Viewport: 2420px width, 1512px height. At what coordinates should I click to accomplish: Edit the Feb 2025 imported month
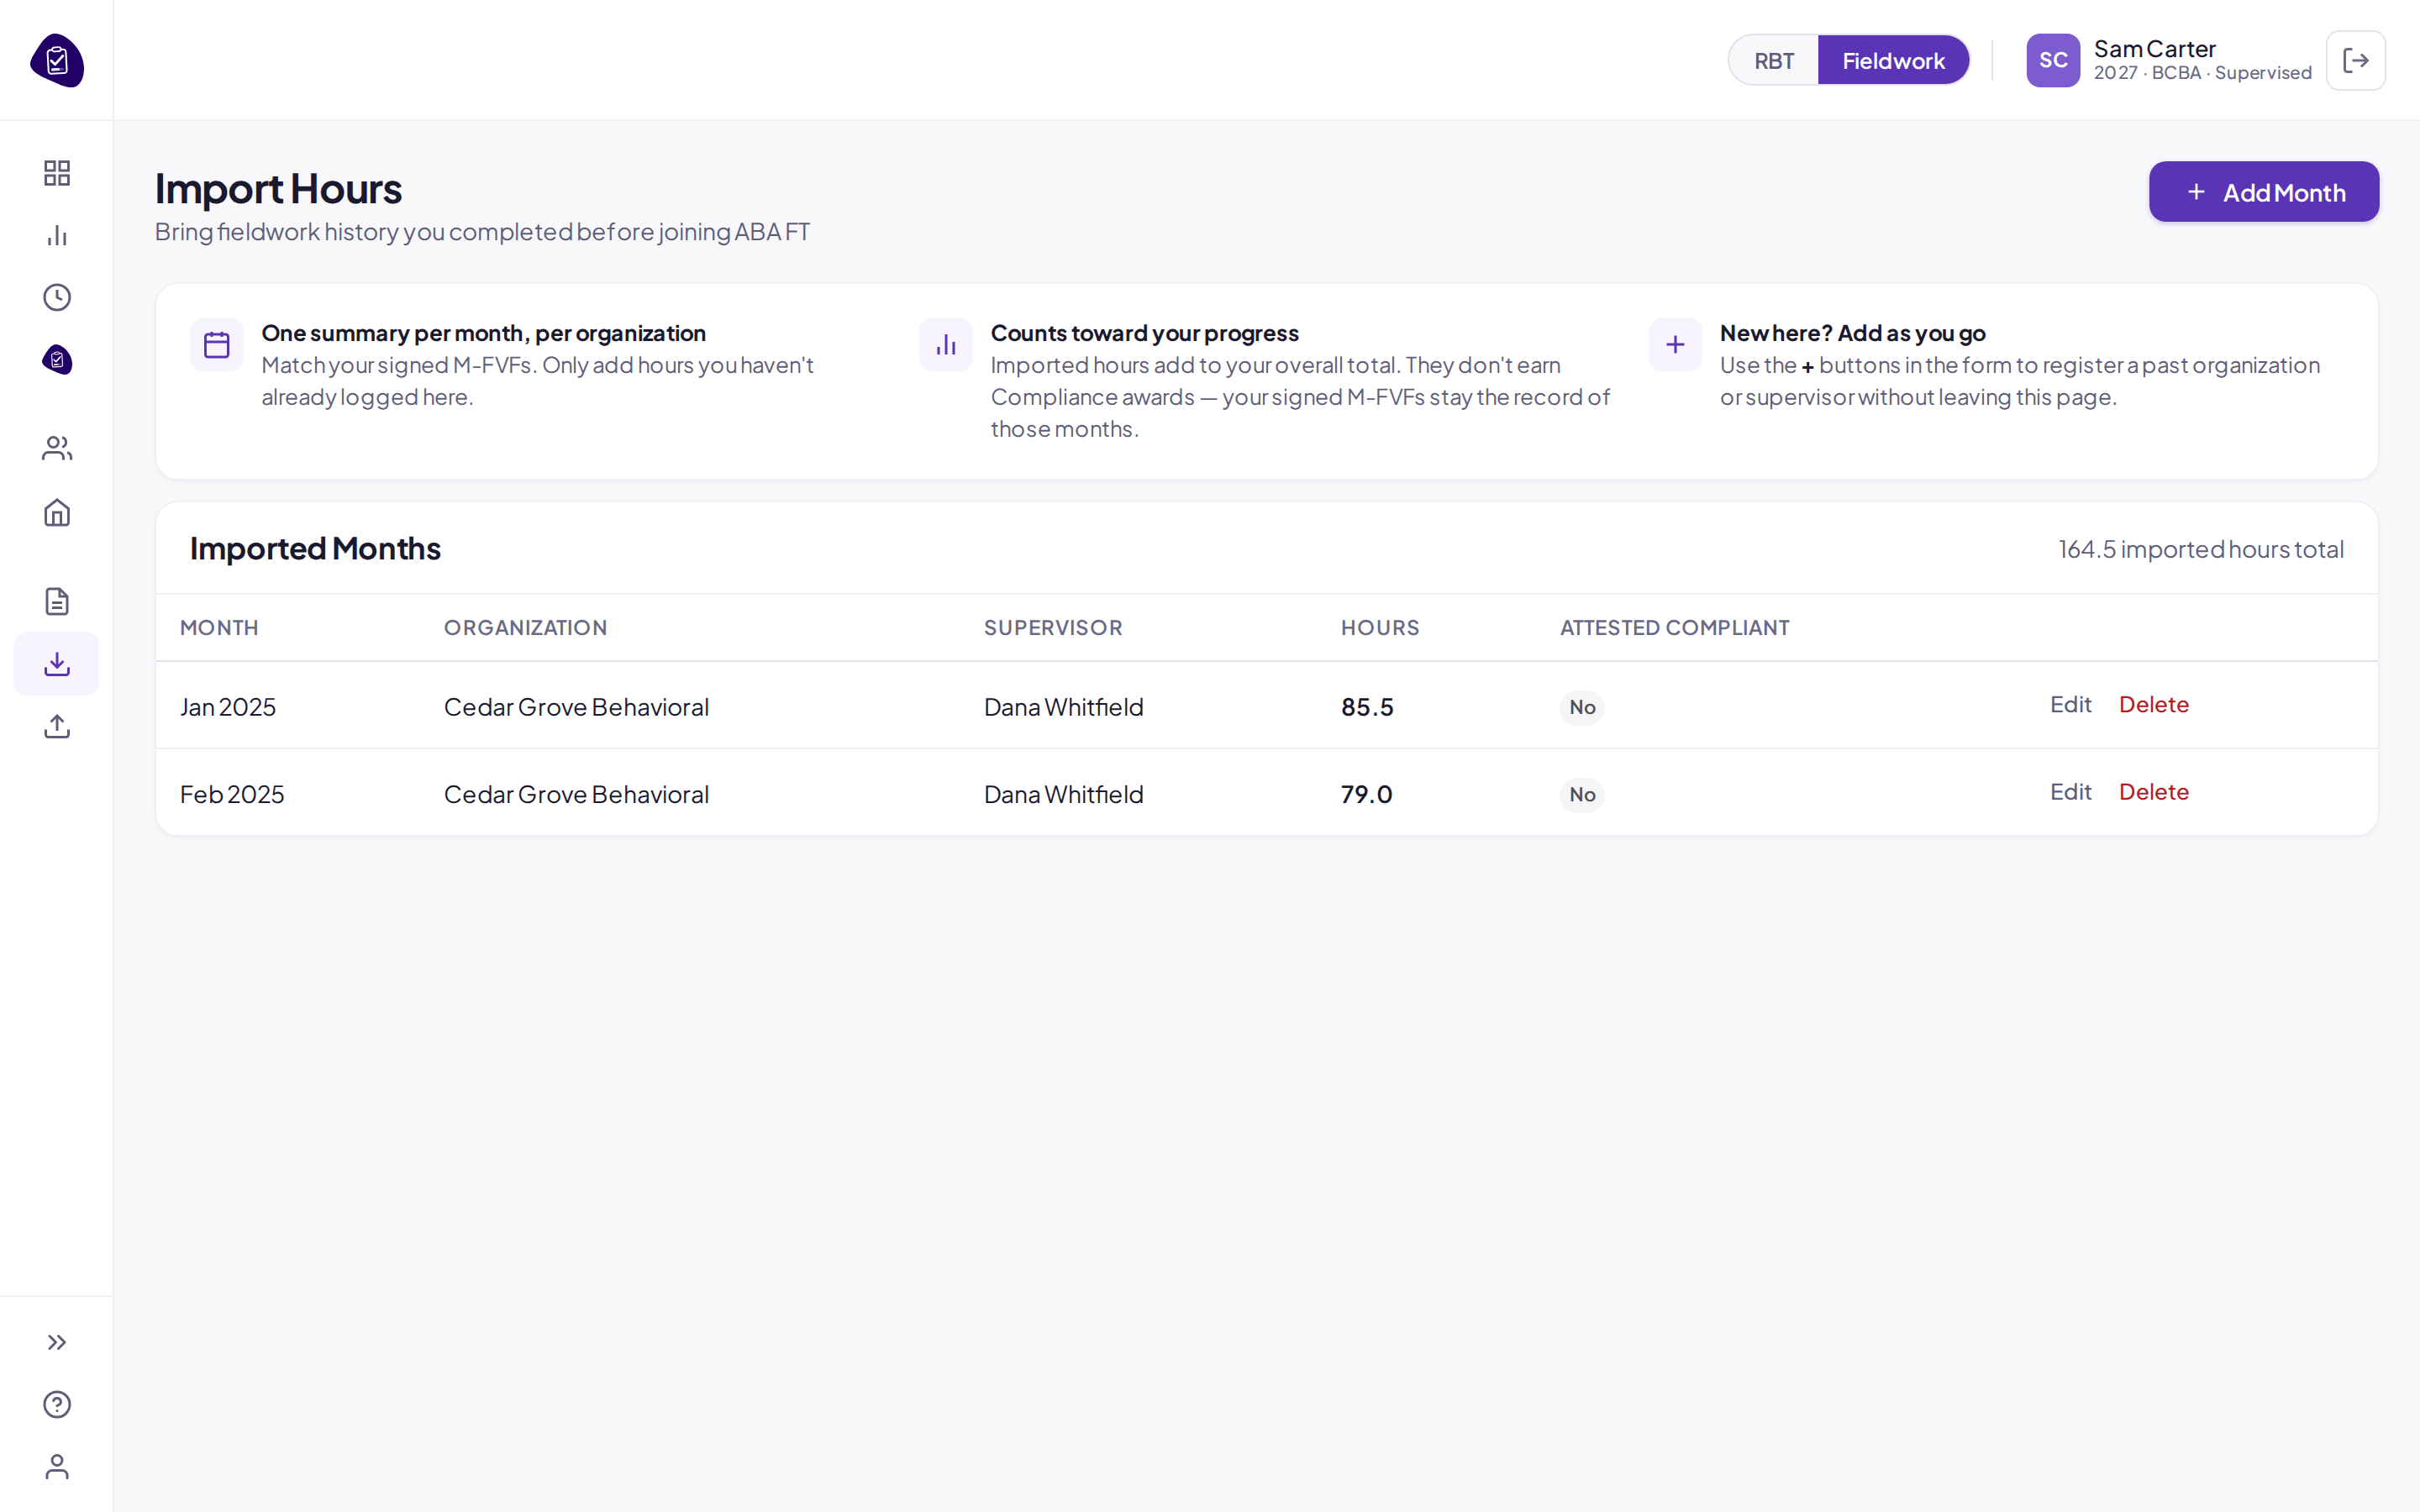2070,791
